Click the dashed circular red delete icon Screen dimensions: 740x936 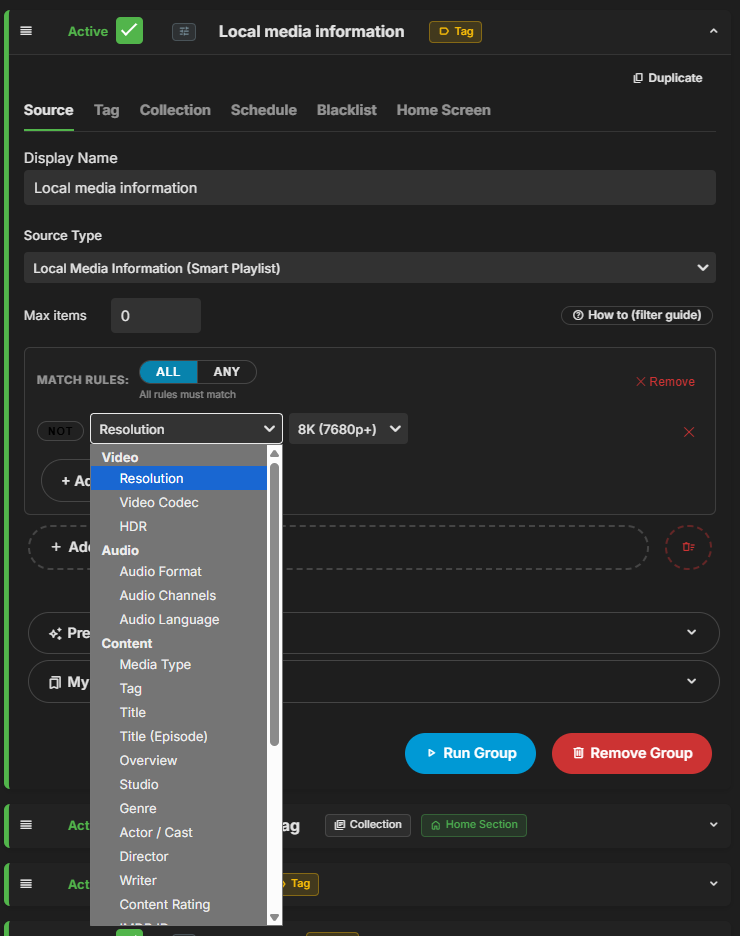pos(688,547)
